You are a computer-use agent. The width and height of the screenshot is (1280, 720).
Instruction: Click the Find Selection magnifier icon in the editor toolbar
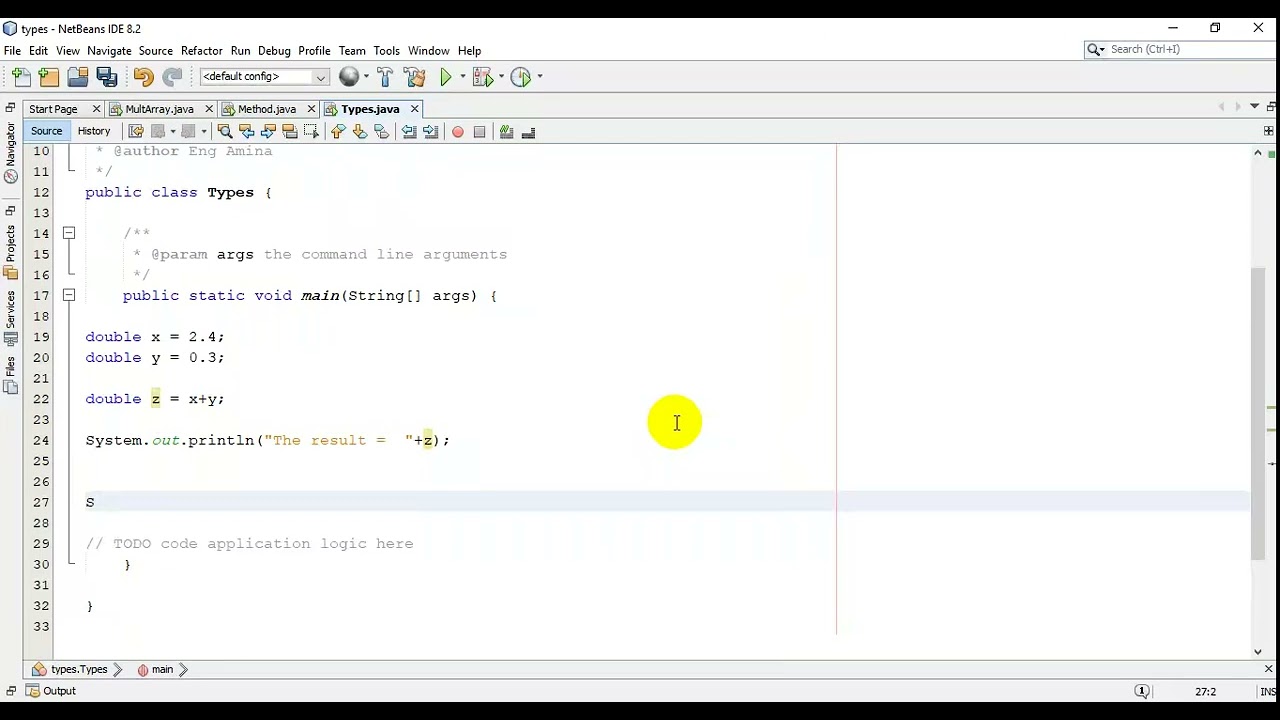tap(225, 132)
